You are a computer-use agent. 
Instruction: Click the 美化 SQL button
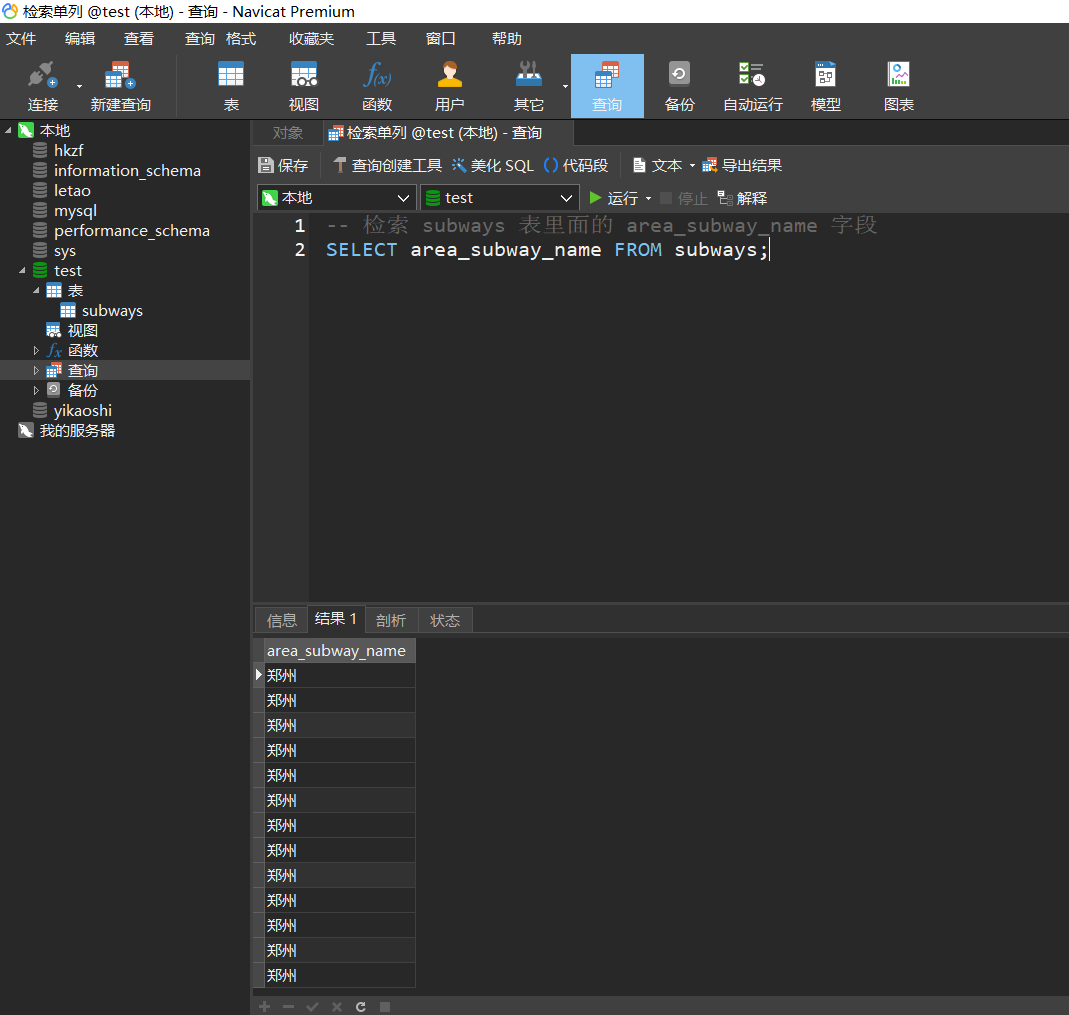(492, 166)
